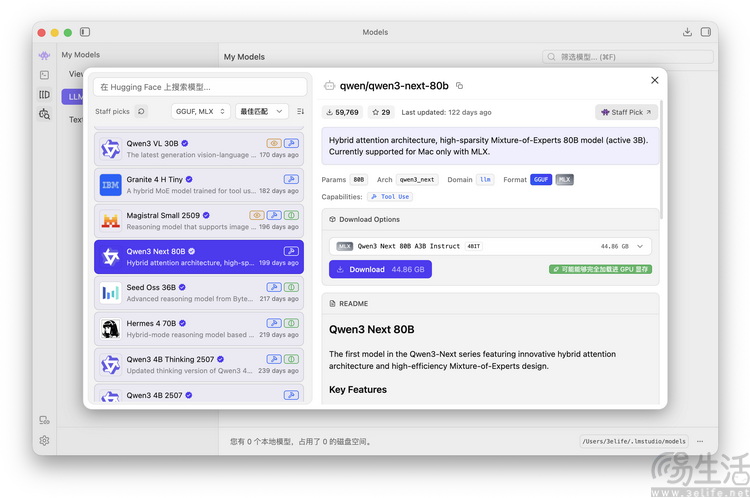Click the 筛选模型 filter field in My Models
This screenshot has height=498, width=750.
(628, 57)
